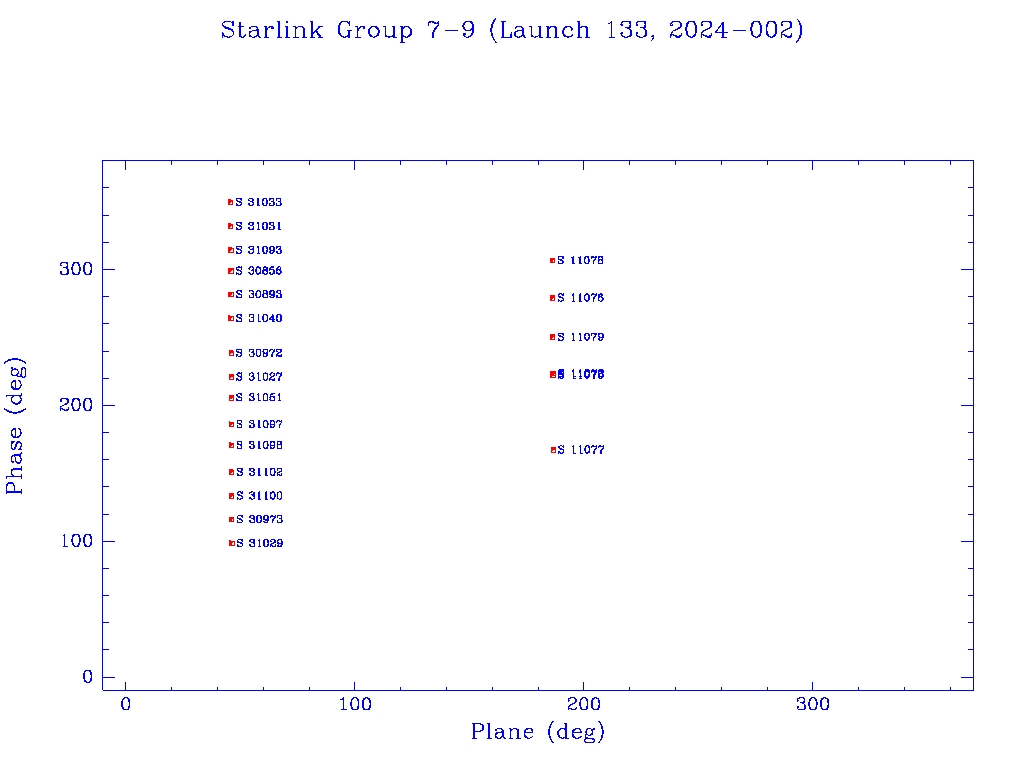This screenshot has height=768, width=1024.
Task: Click the 0 tick label on Plane axis
Action: tap(125, 704)
